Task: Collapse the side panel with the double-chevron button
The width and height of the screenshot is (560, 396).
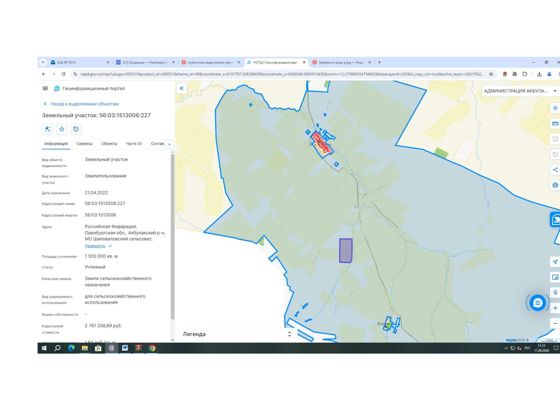Action: (181, 88)
